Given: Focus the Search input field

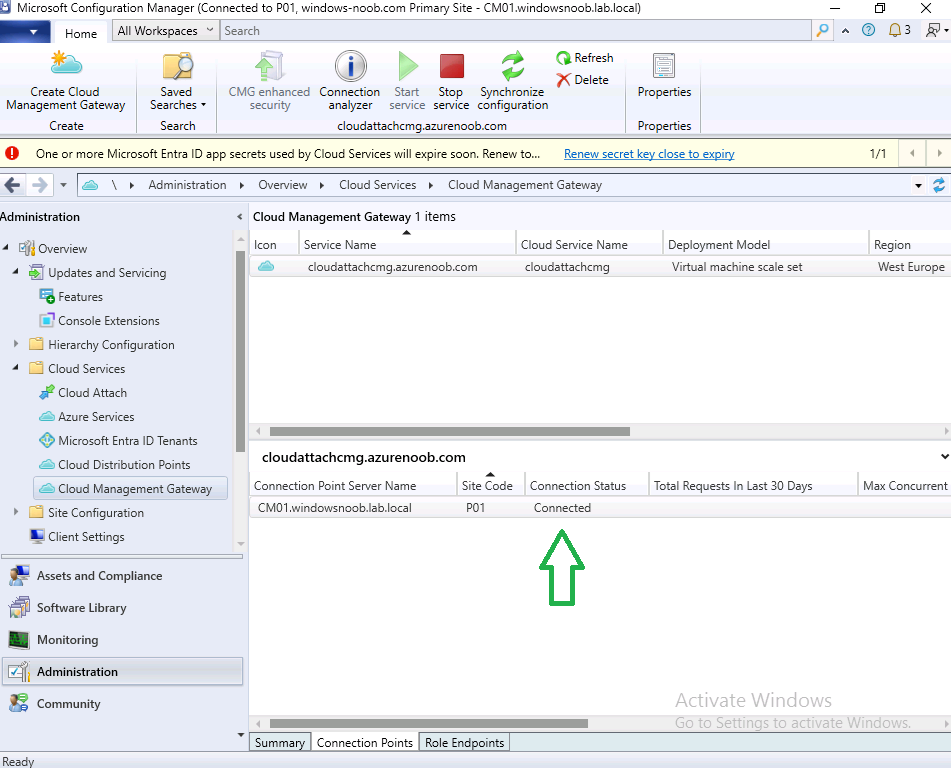Looking at the screenshot, I should tap(516, 30).
